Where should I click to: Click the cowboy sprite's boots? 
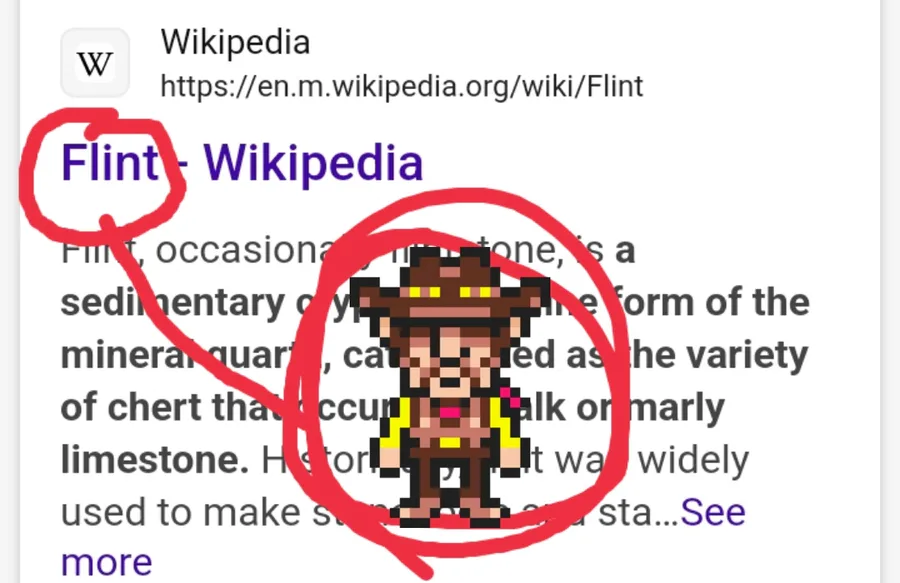449,514
